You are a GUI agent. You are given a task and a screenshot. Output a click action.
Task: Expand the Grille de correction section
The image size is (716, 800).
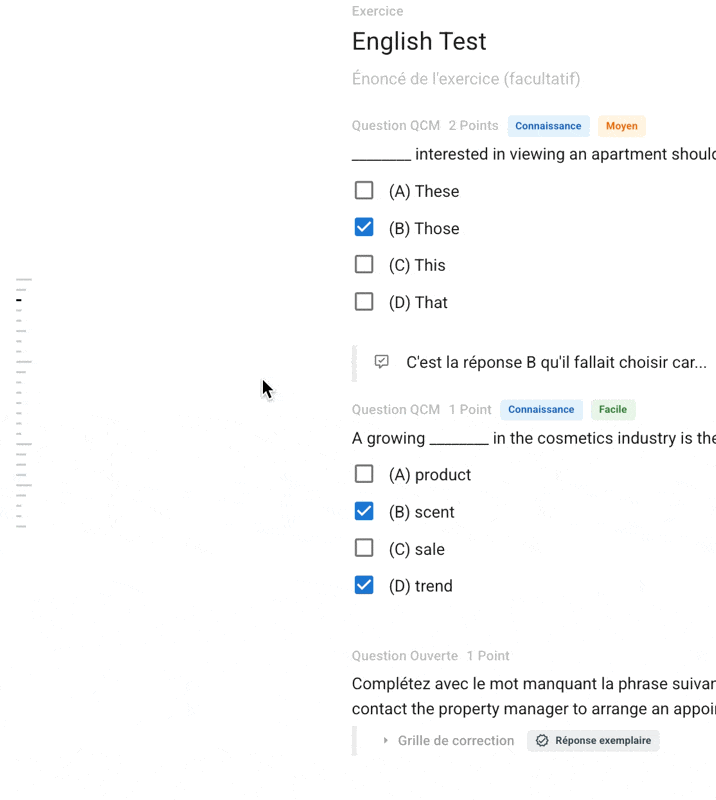click(x=449, y=740)
